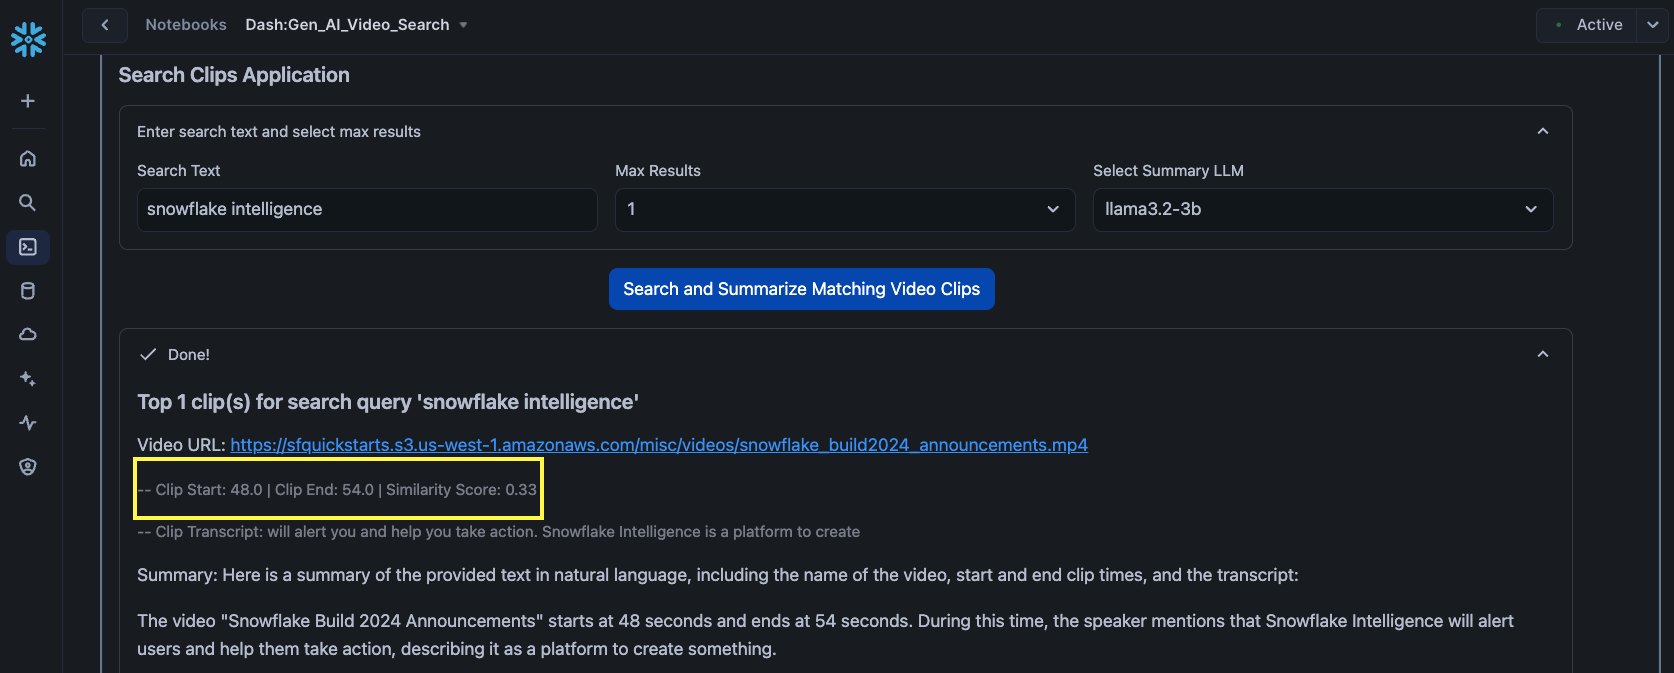Image resolution: width=1674 pixels, height=673 pixels.
Task: Open the Max Results dropdown
Action: pyautogui.click(x=845, y=210)
